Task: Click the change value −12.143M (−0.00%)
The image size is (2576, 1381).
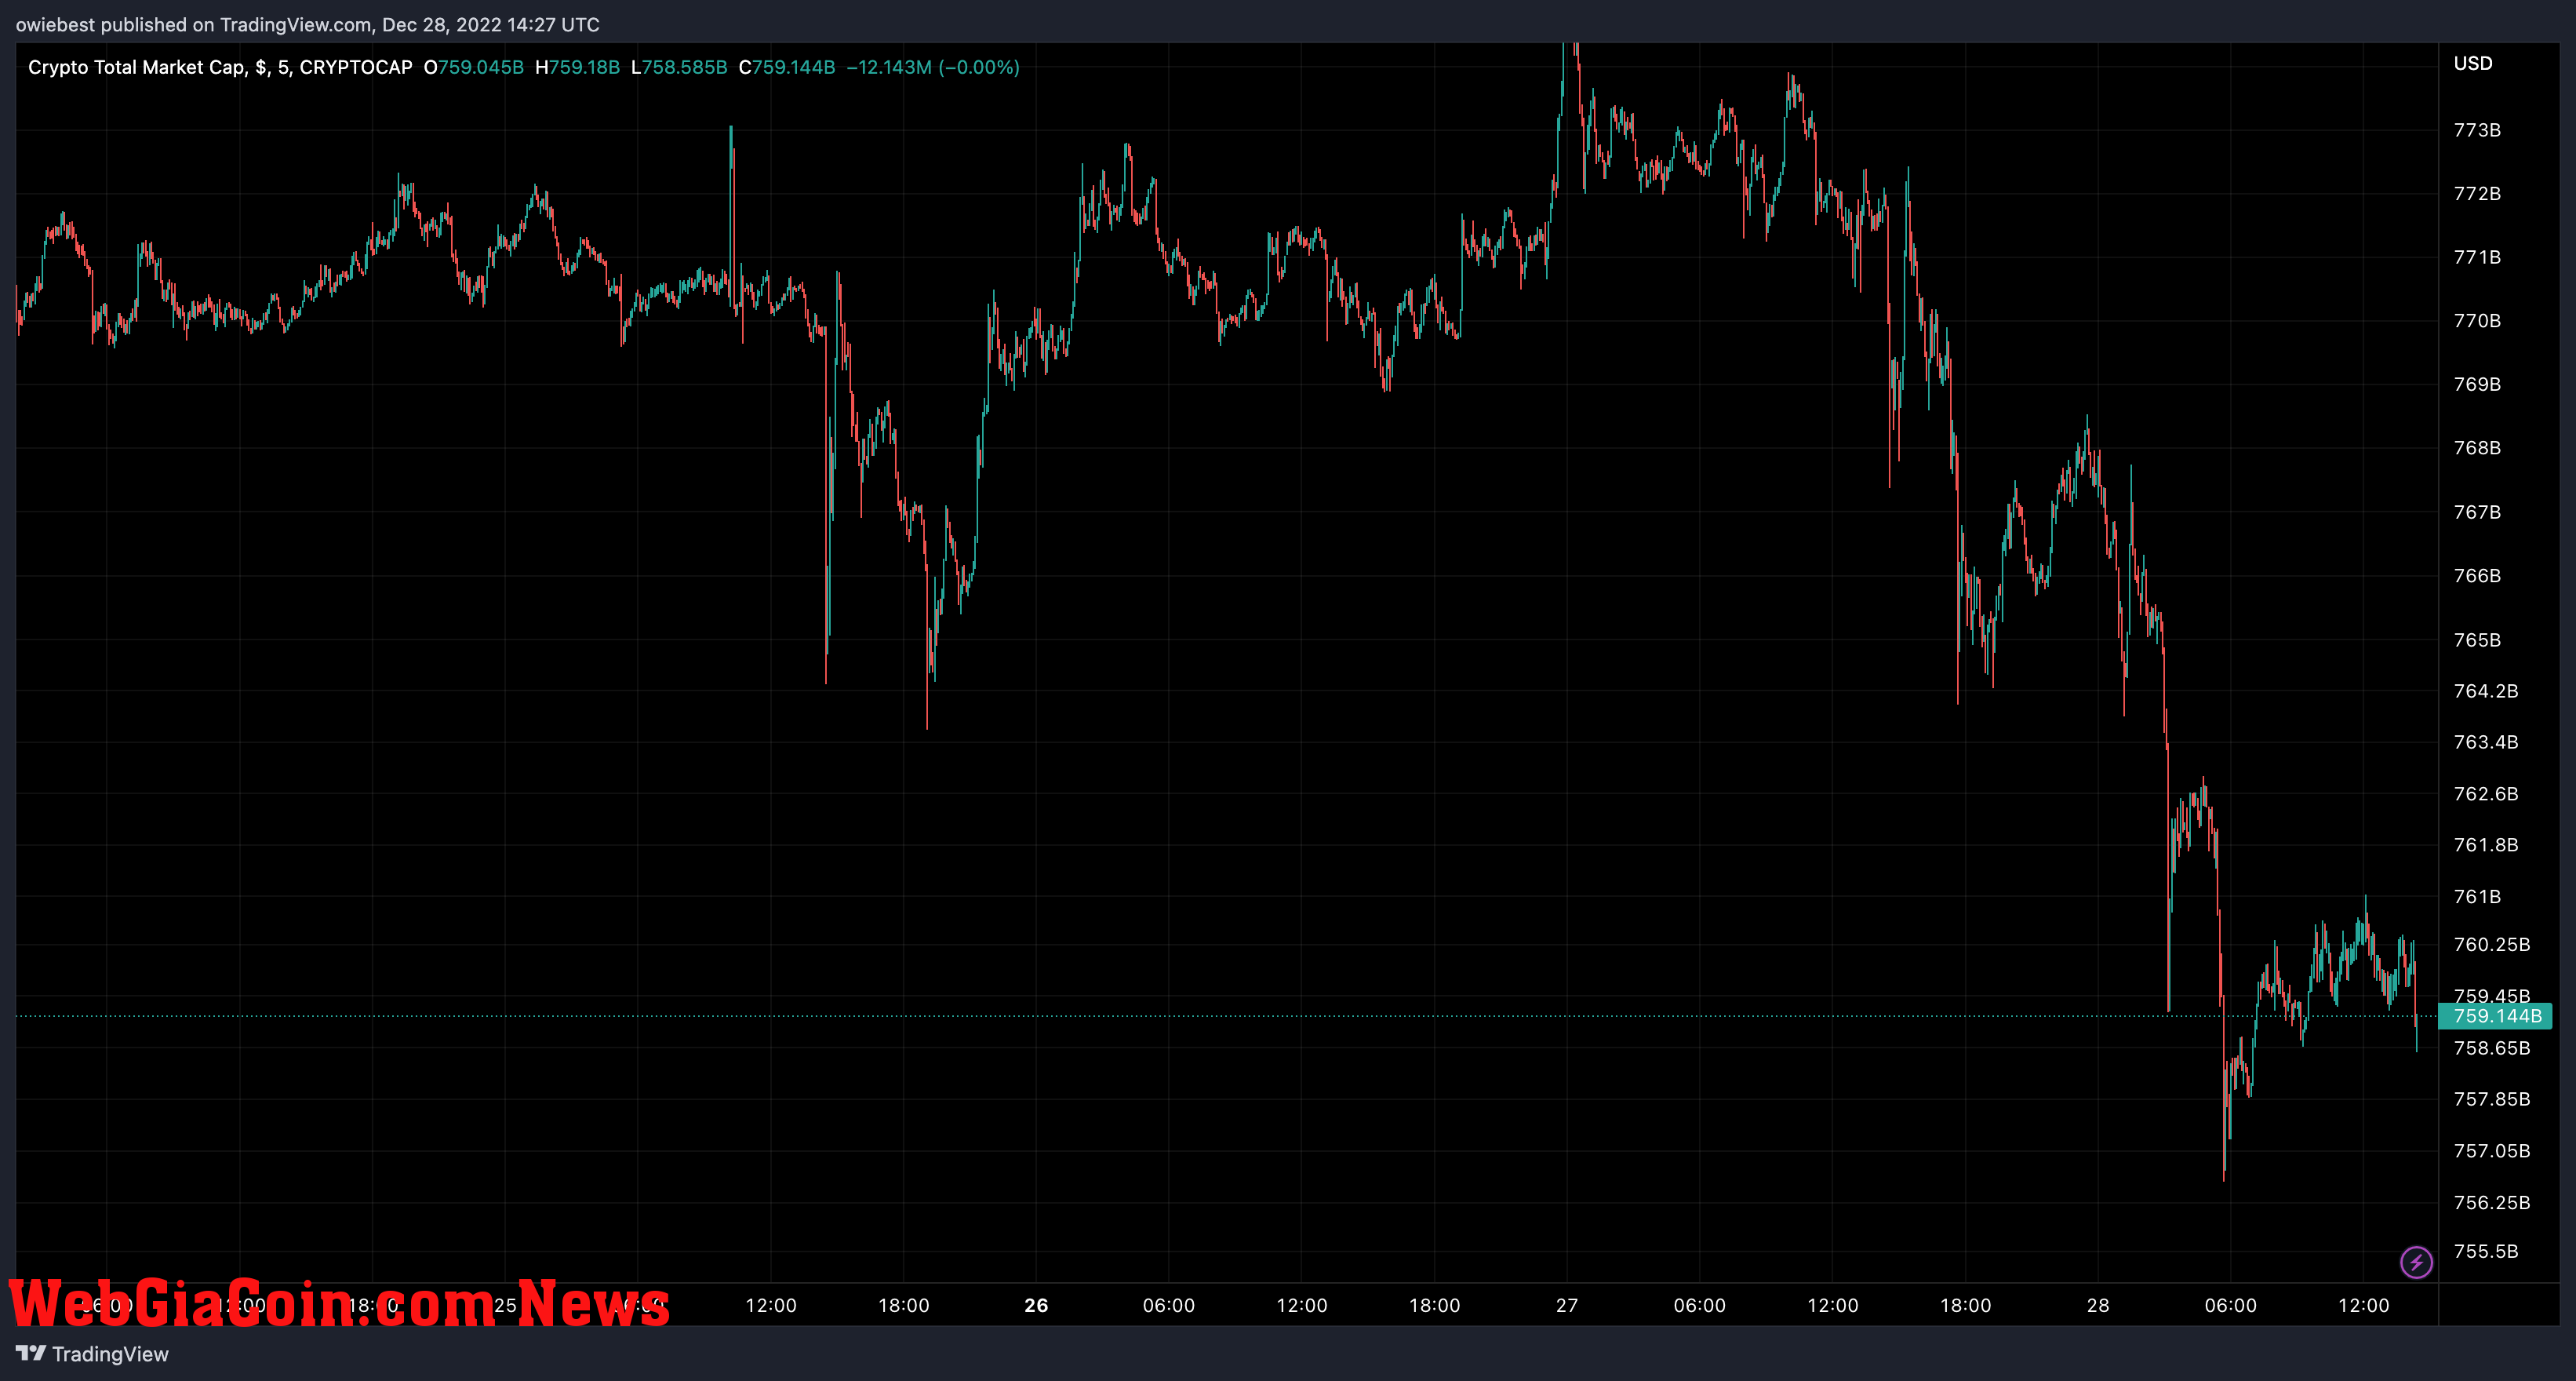Action: pos(933,67)
